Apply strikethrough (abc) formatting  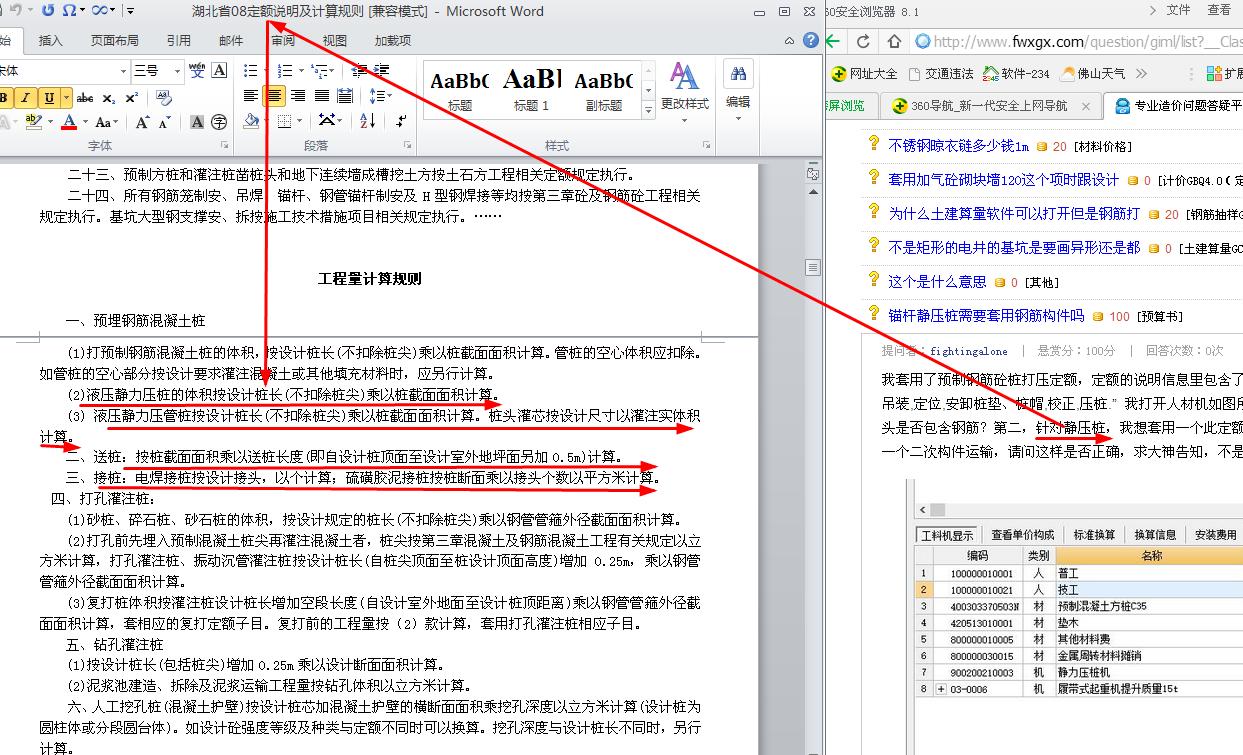[x=85, y=98]
